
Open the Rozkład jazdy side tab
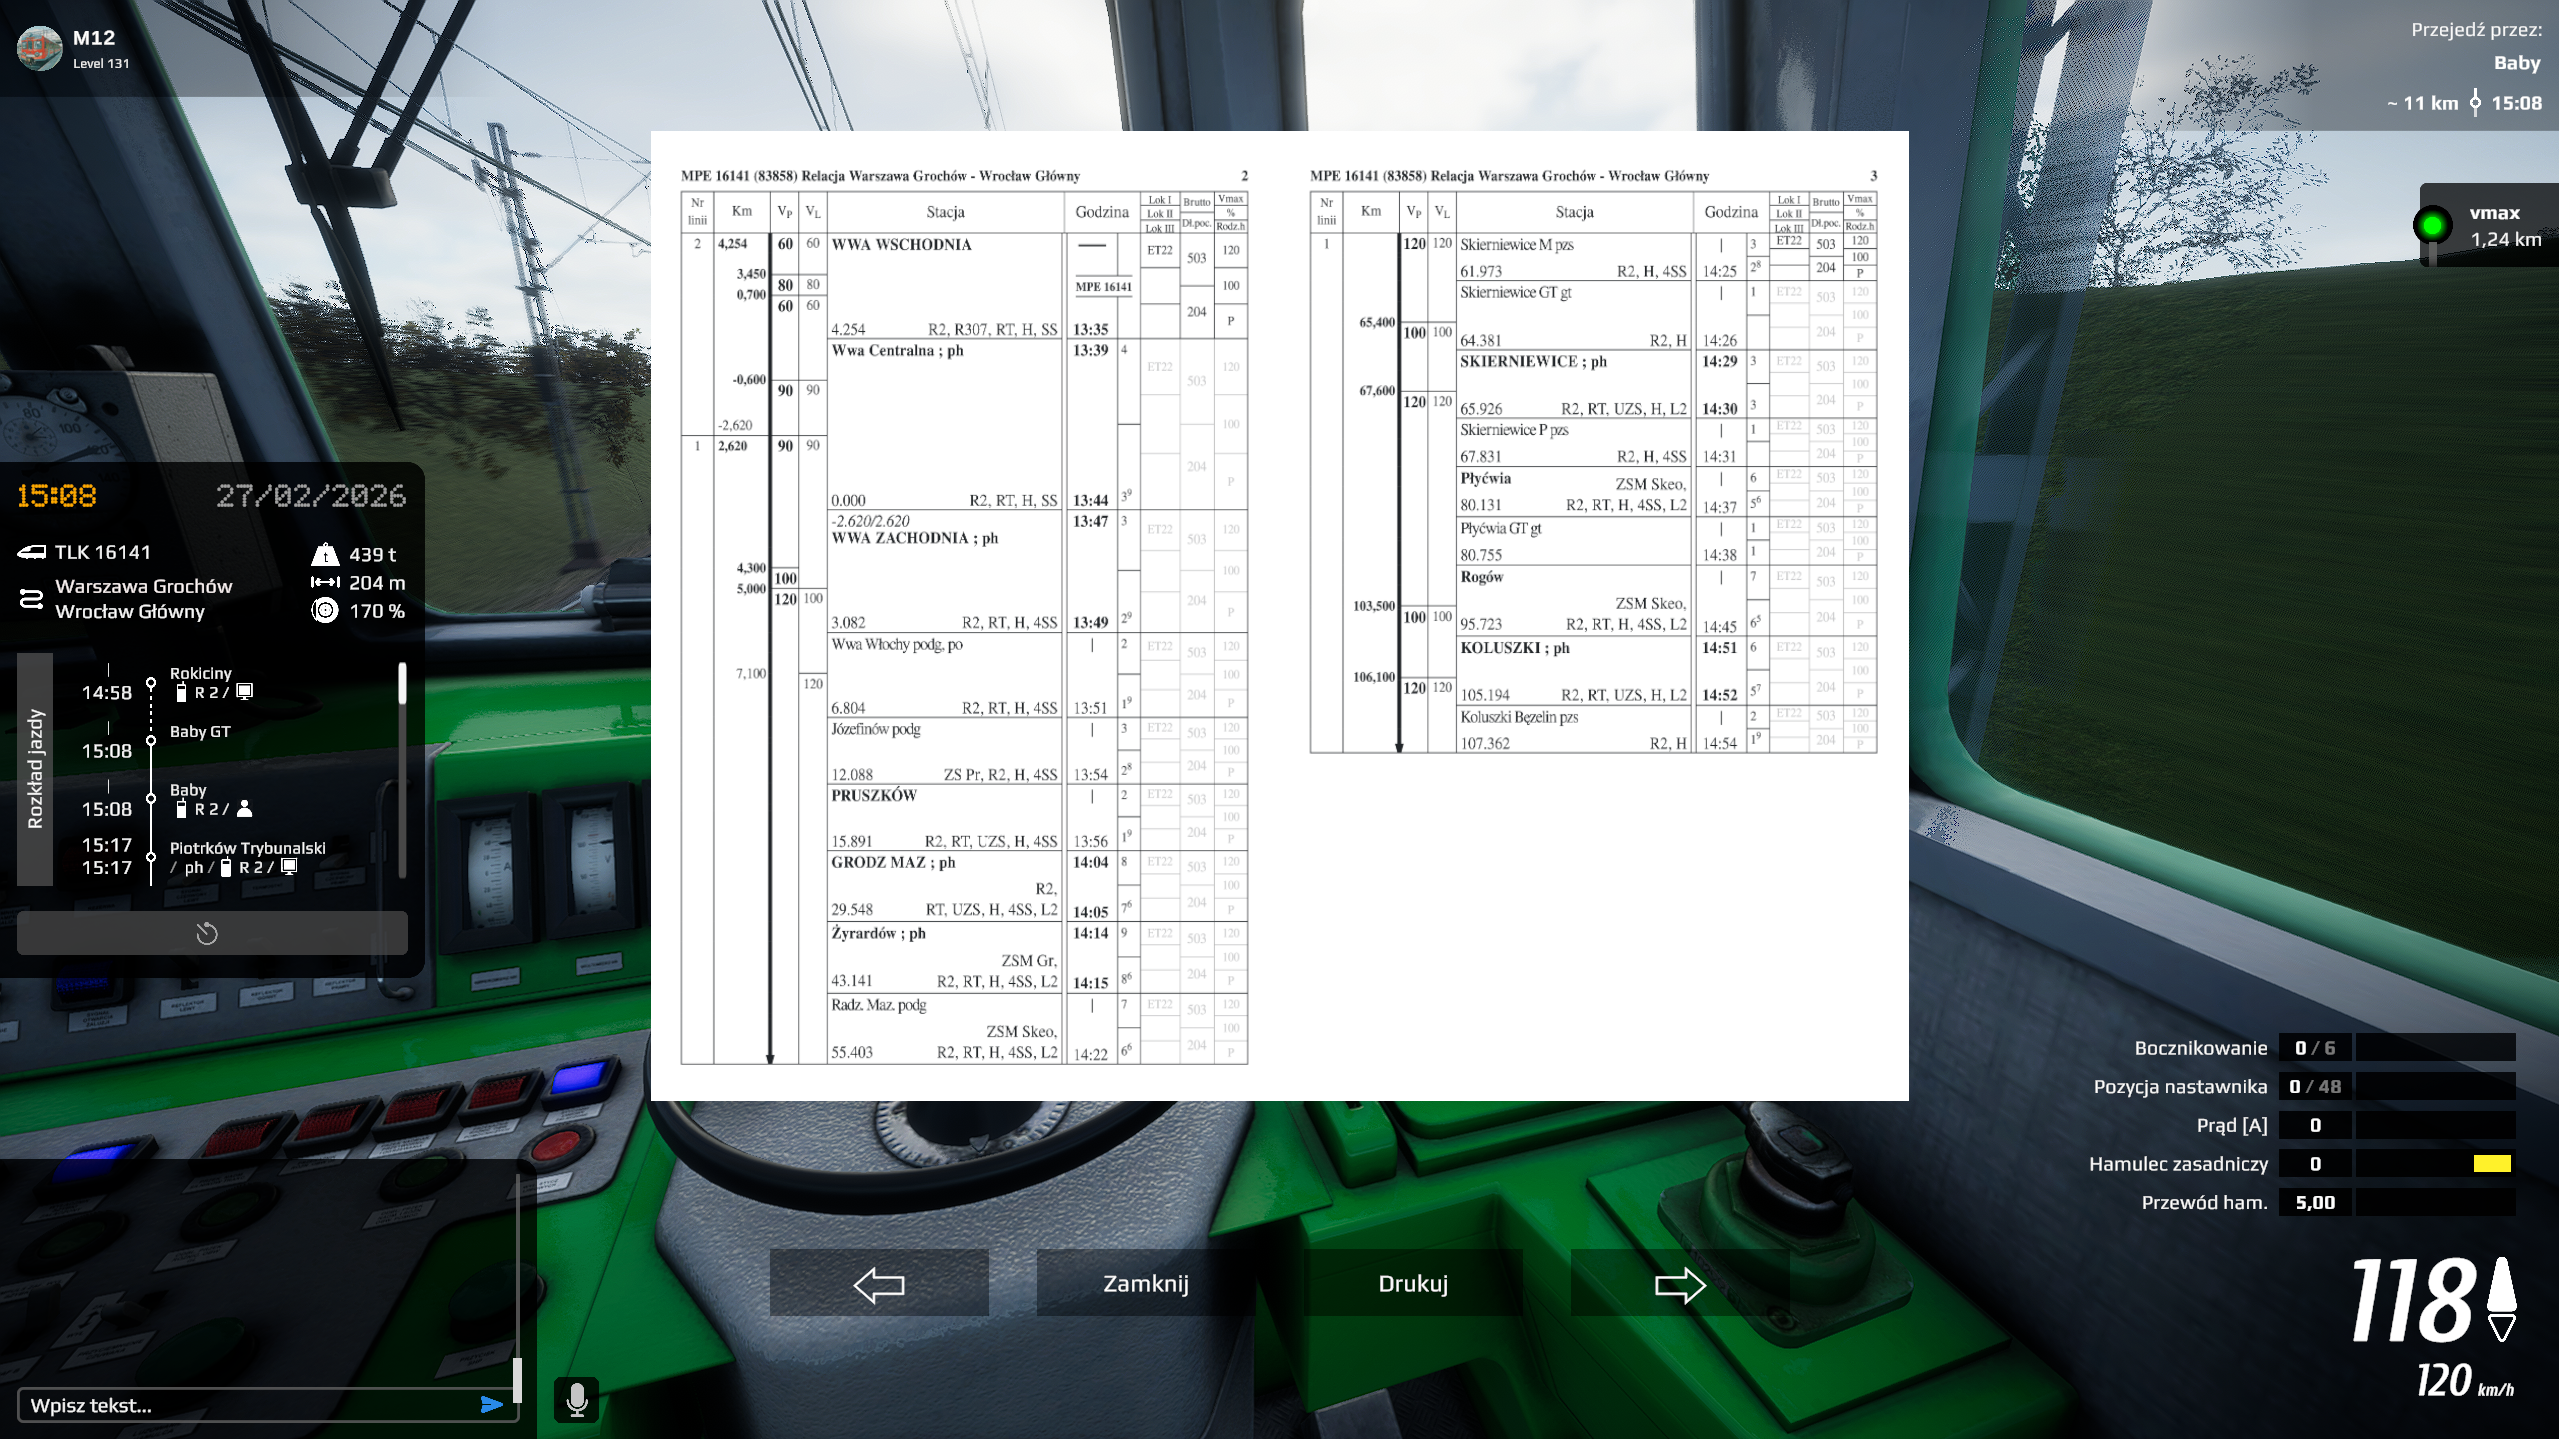35,769
